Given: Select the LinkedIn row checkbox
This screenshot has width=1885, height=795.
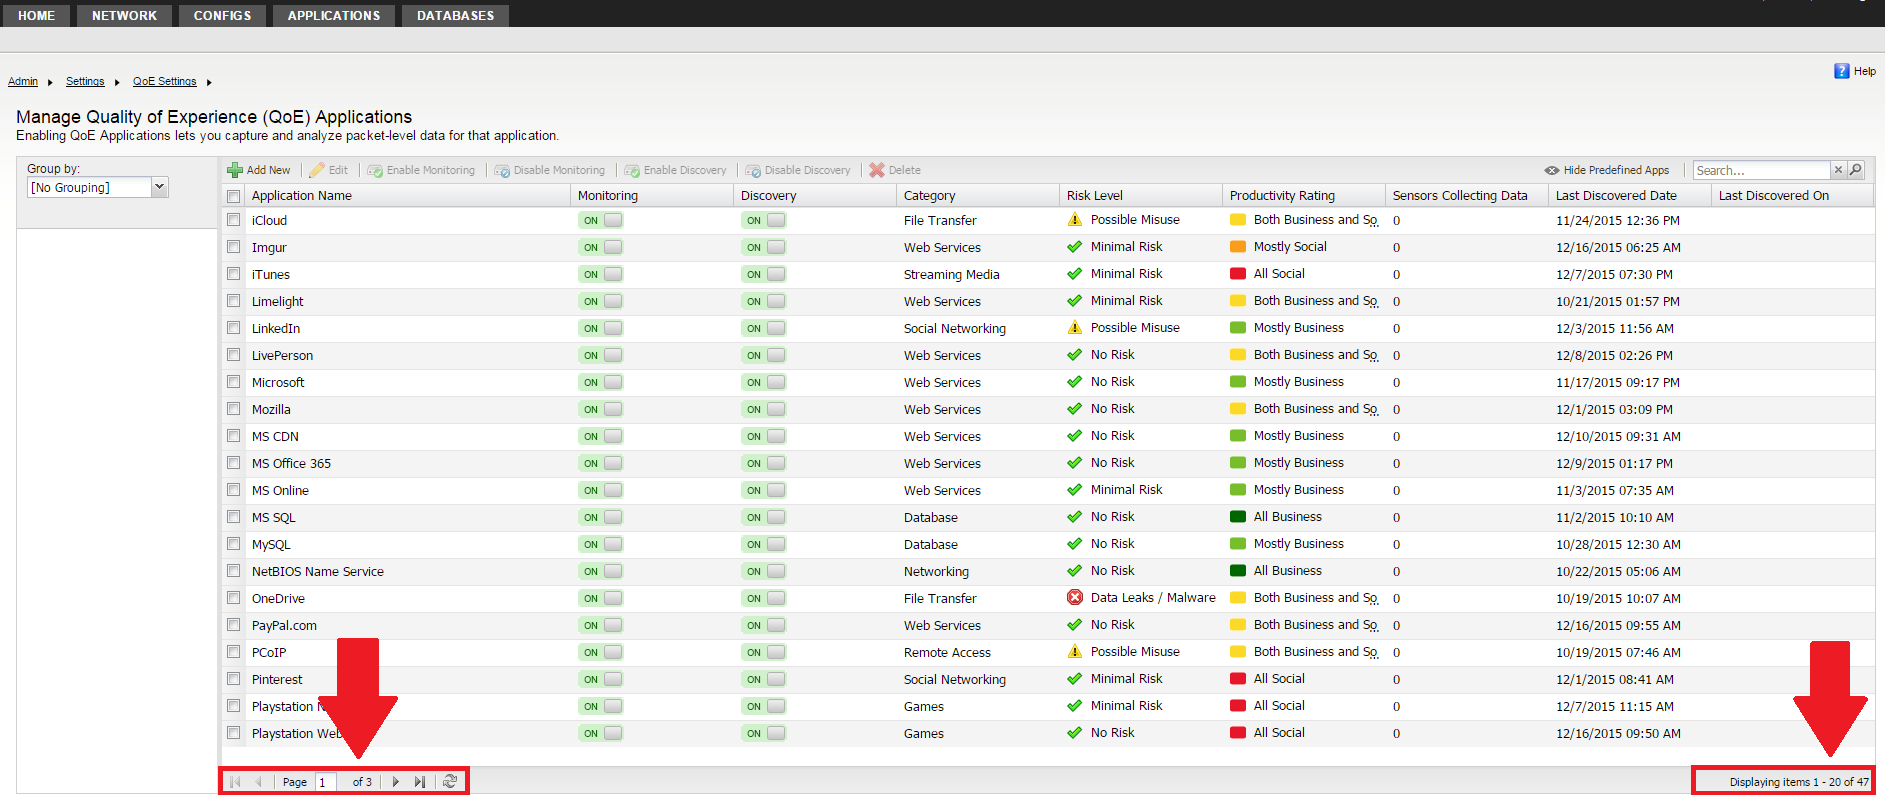Looking at the screenshot, I should (x=234, y=328).
